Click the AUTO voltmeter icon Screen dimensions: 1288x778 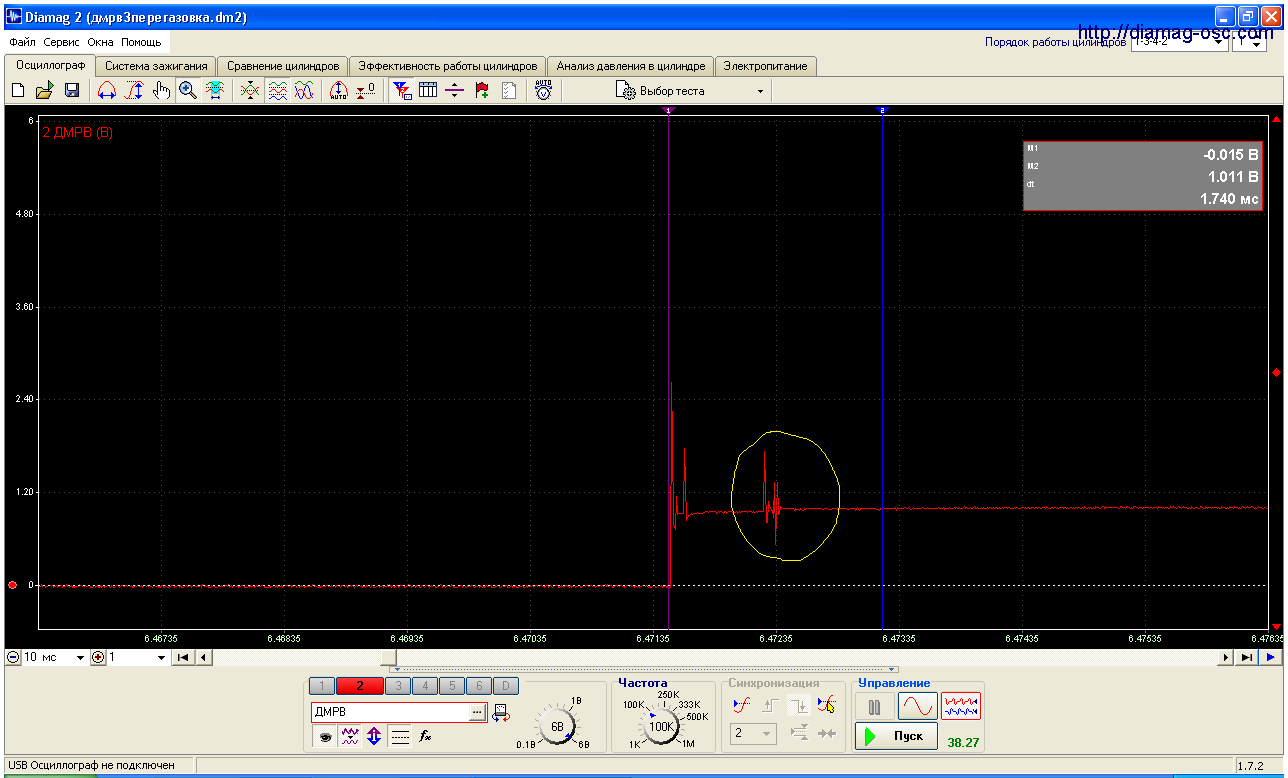543,91
